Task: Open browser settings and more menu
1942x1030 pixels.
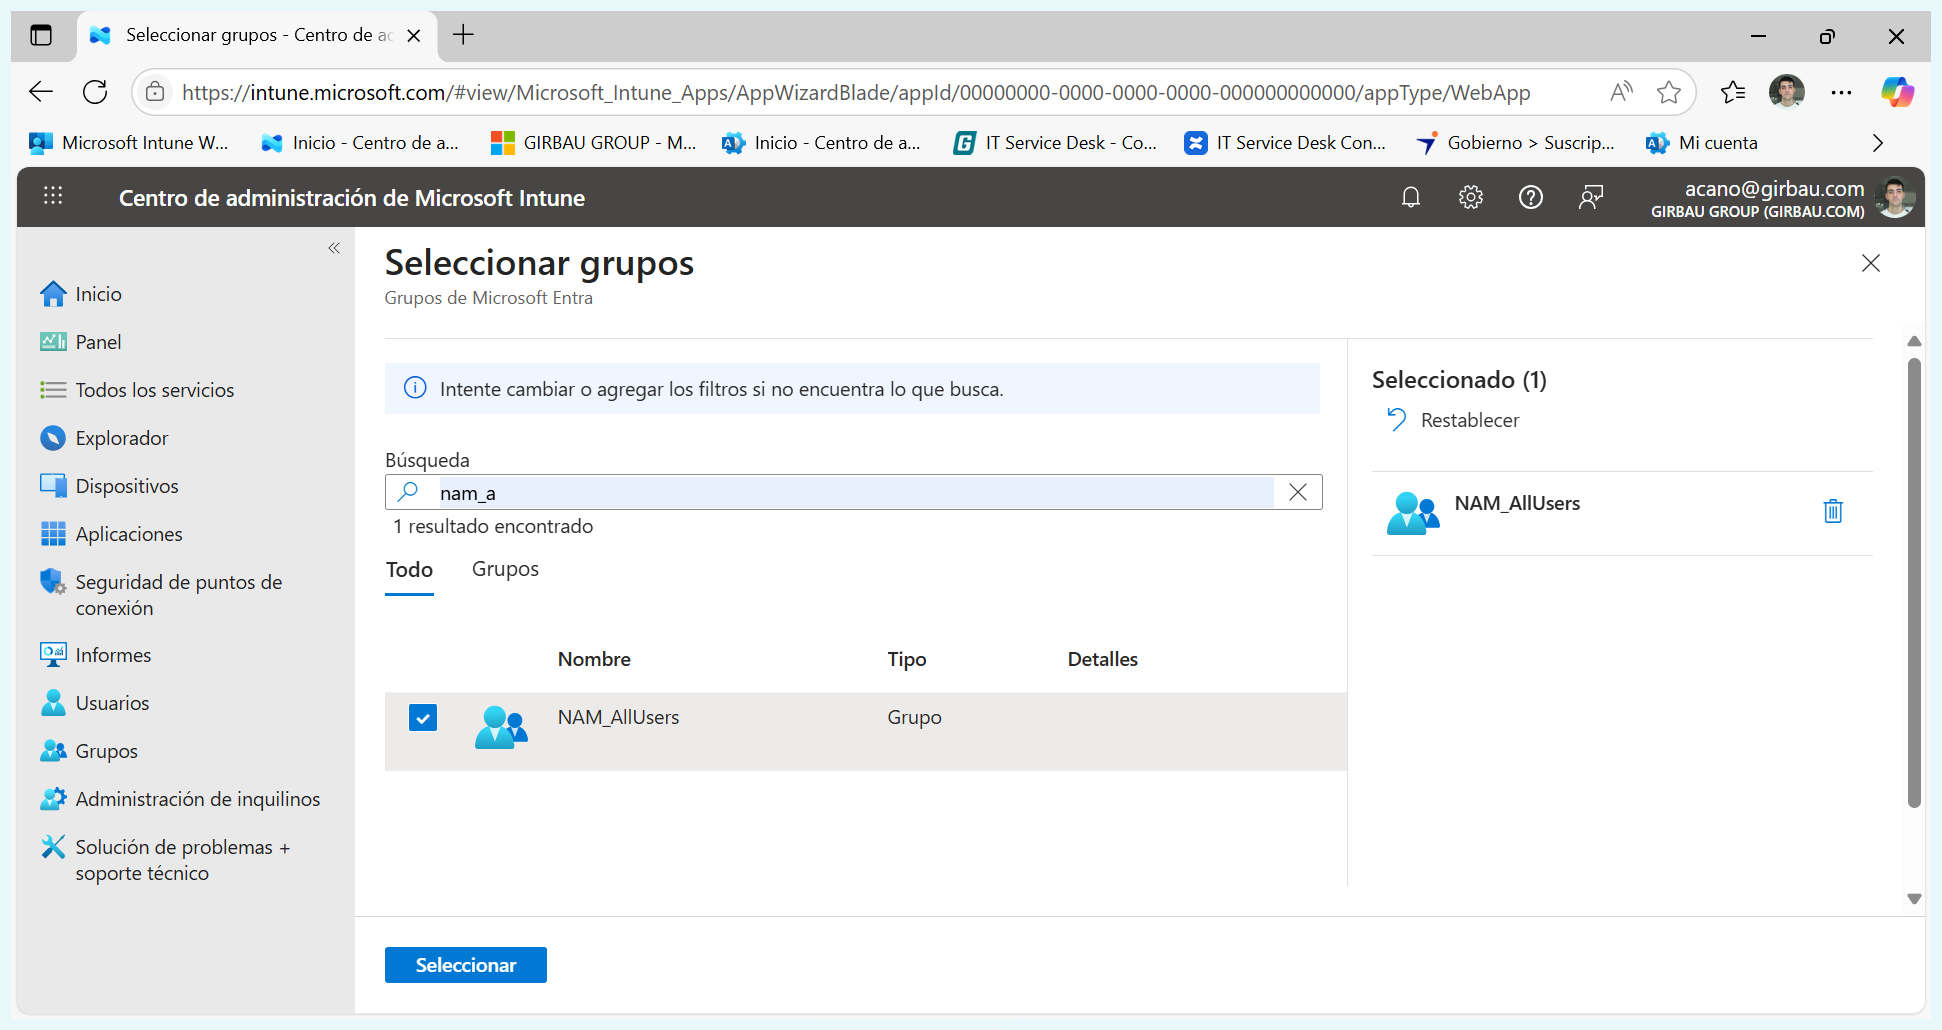Action: [1841, 92]
